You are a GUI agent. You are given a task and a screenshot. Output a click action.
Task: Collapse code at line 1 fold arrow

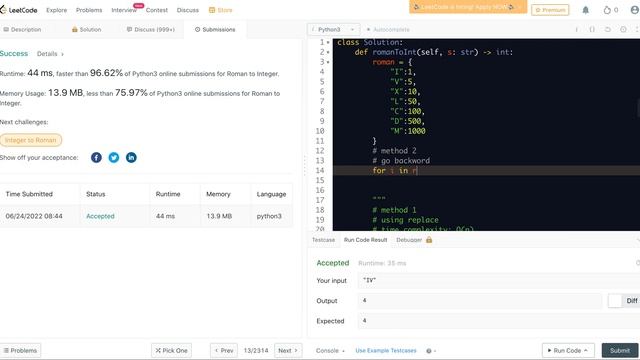[328, 42]
